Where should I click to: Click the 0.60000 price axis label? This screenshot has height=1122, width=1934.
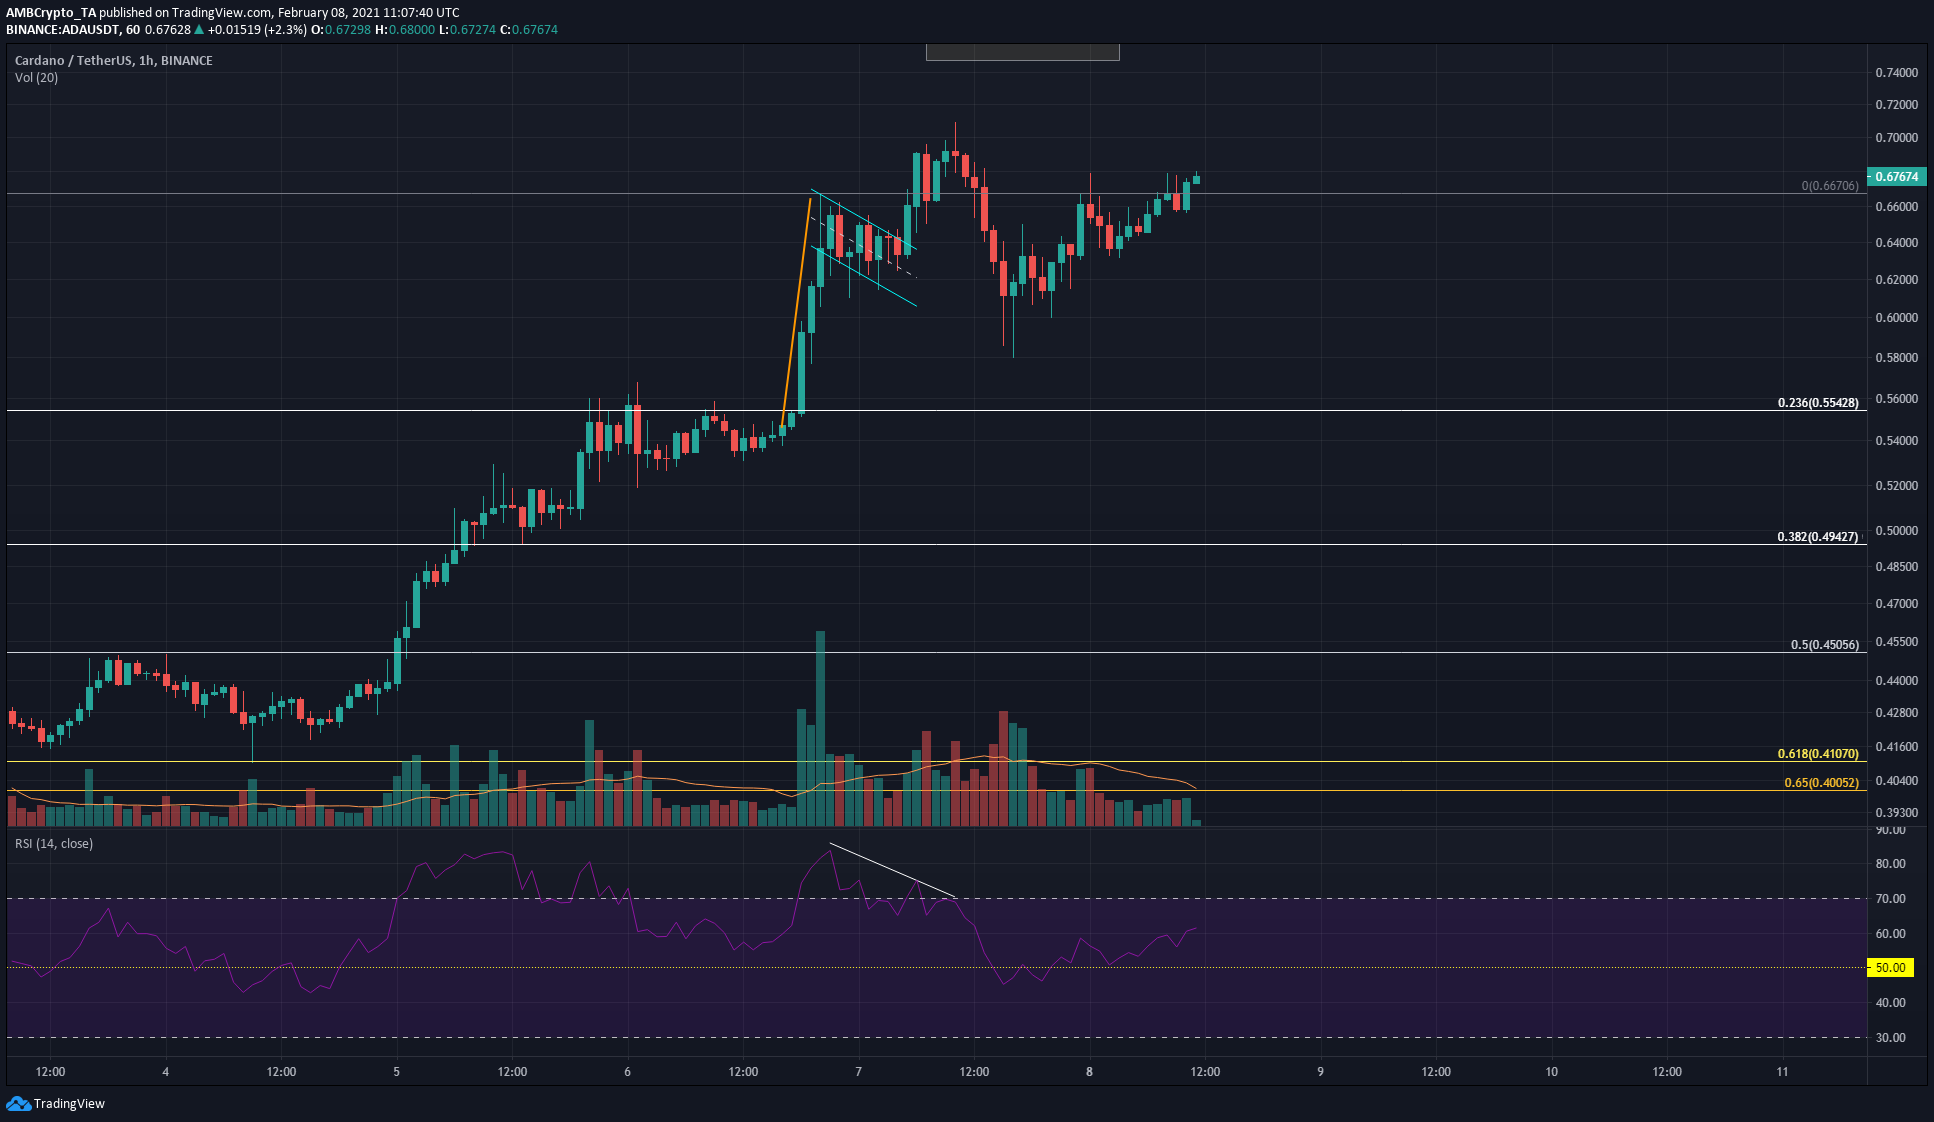click(x=1896, y=317)
